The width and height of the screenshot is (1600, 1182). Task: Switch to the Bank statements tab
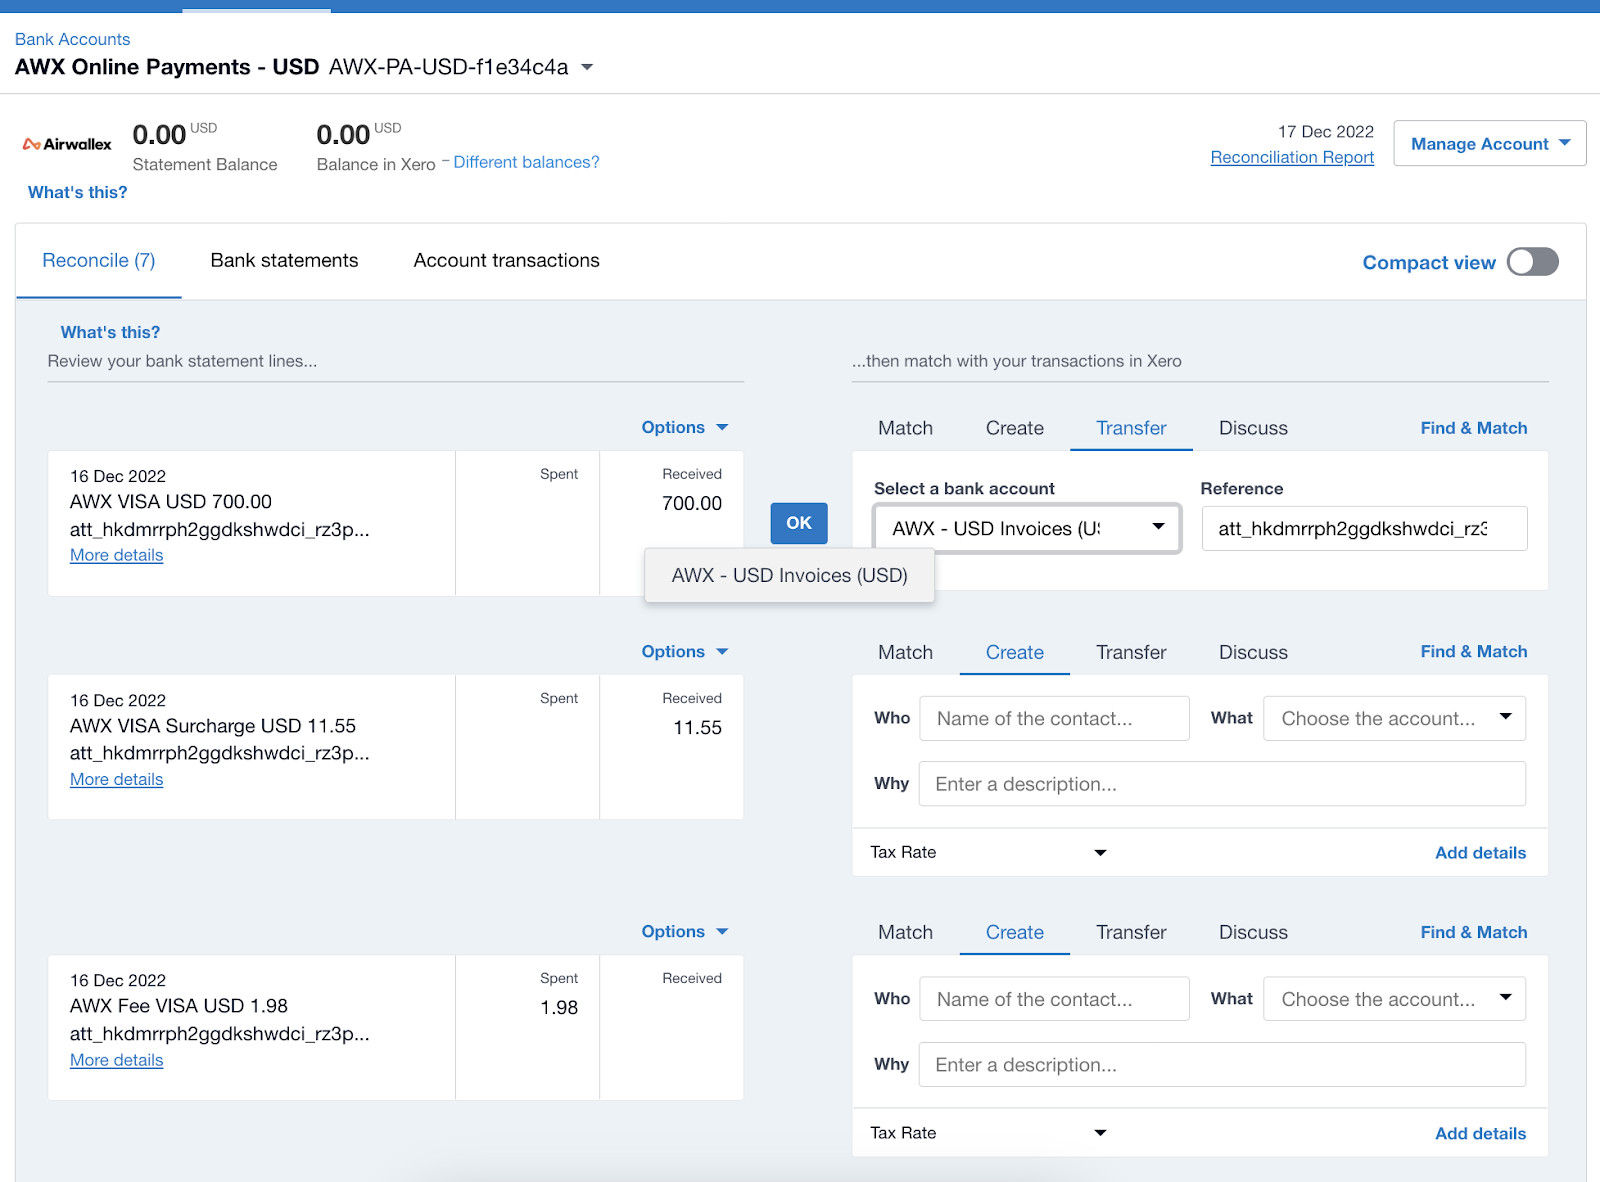(284, 260)
